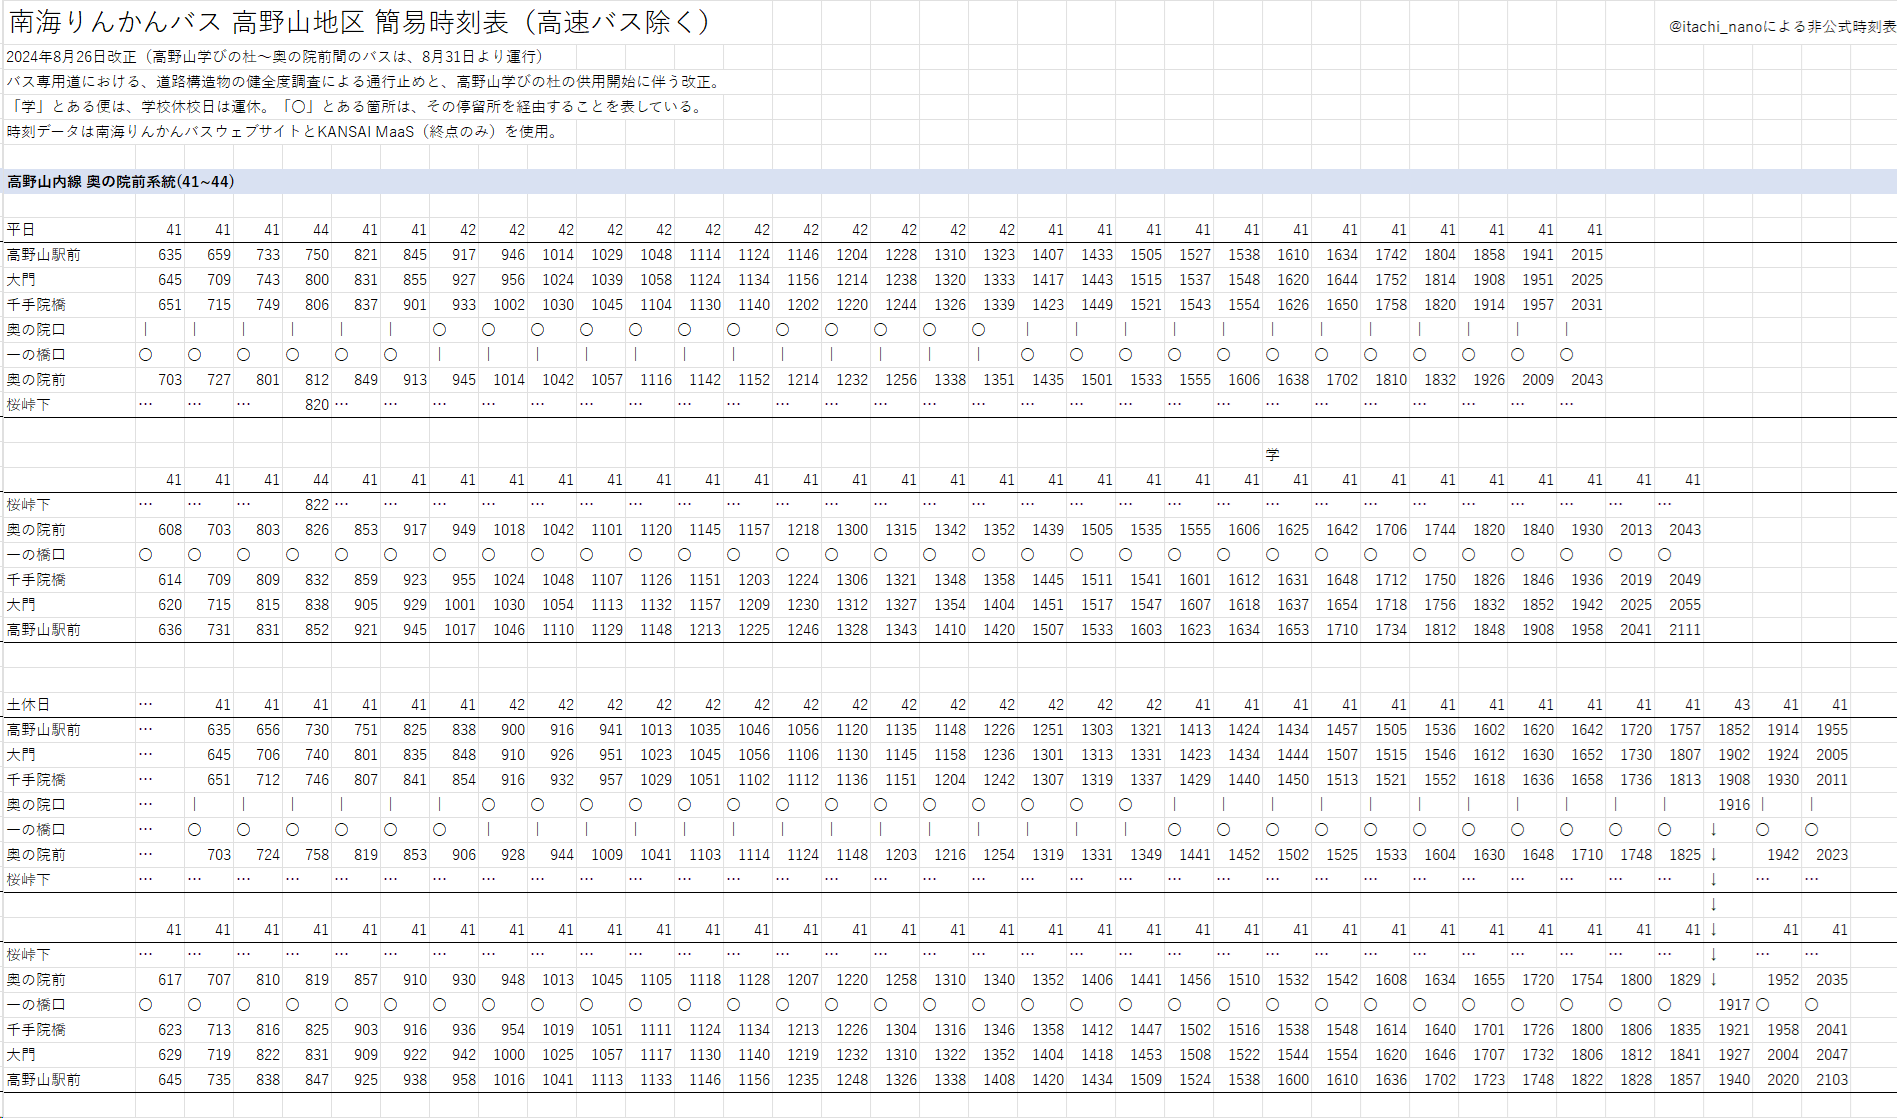The height and width of the screenshot is (1118, 1897).
Task: Click the 1917 cell in 一の橋口 row
Action: click(x=1734, y=1005)
